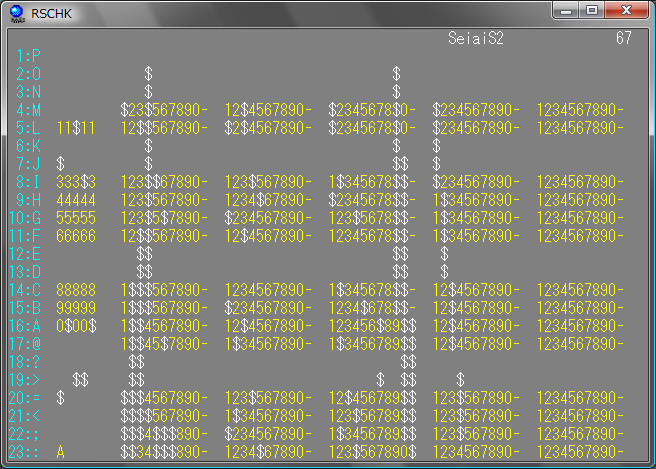Image resolution: width=656 pixels, height=469 pixels.
Task: Click the single $ after label 20:=
Action: pyautogui.click(x=60, y=397)
